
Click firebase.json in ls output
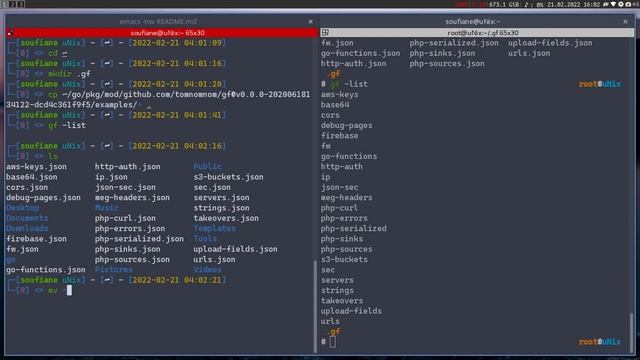coord(36,239)
